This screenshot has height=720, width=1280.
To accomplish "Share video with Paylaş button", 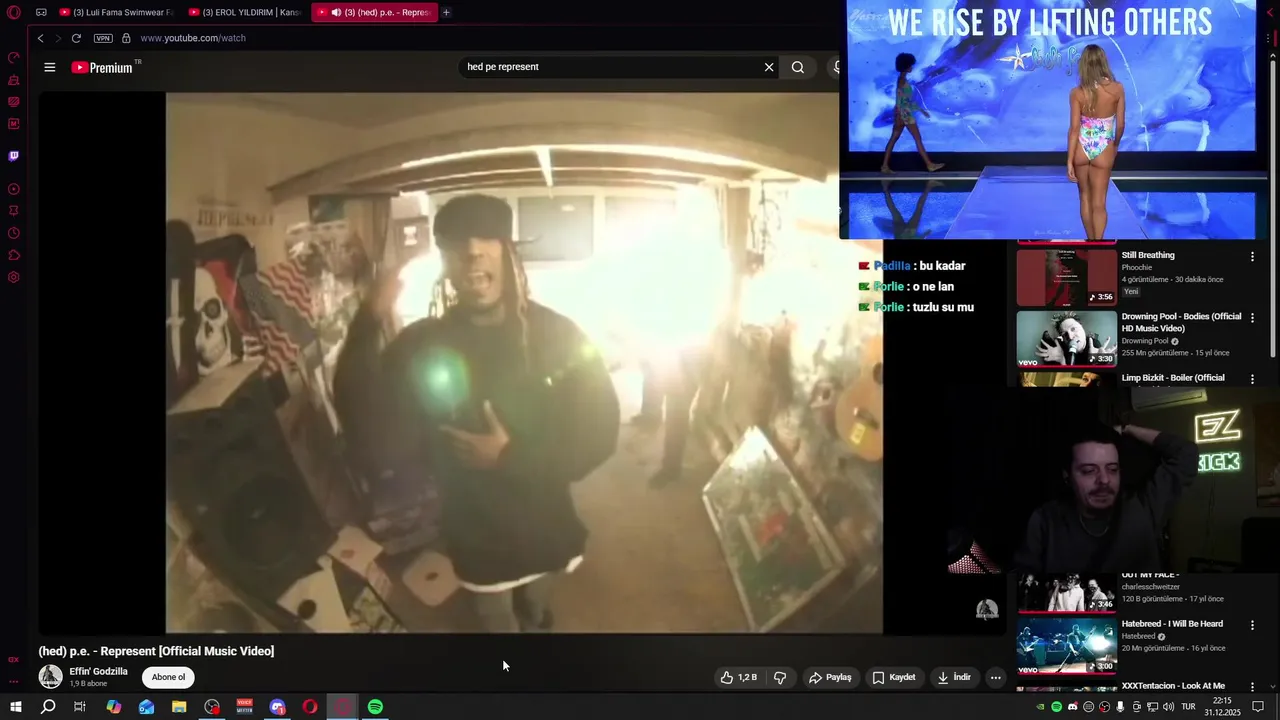I will [830, 677].
